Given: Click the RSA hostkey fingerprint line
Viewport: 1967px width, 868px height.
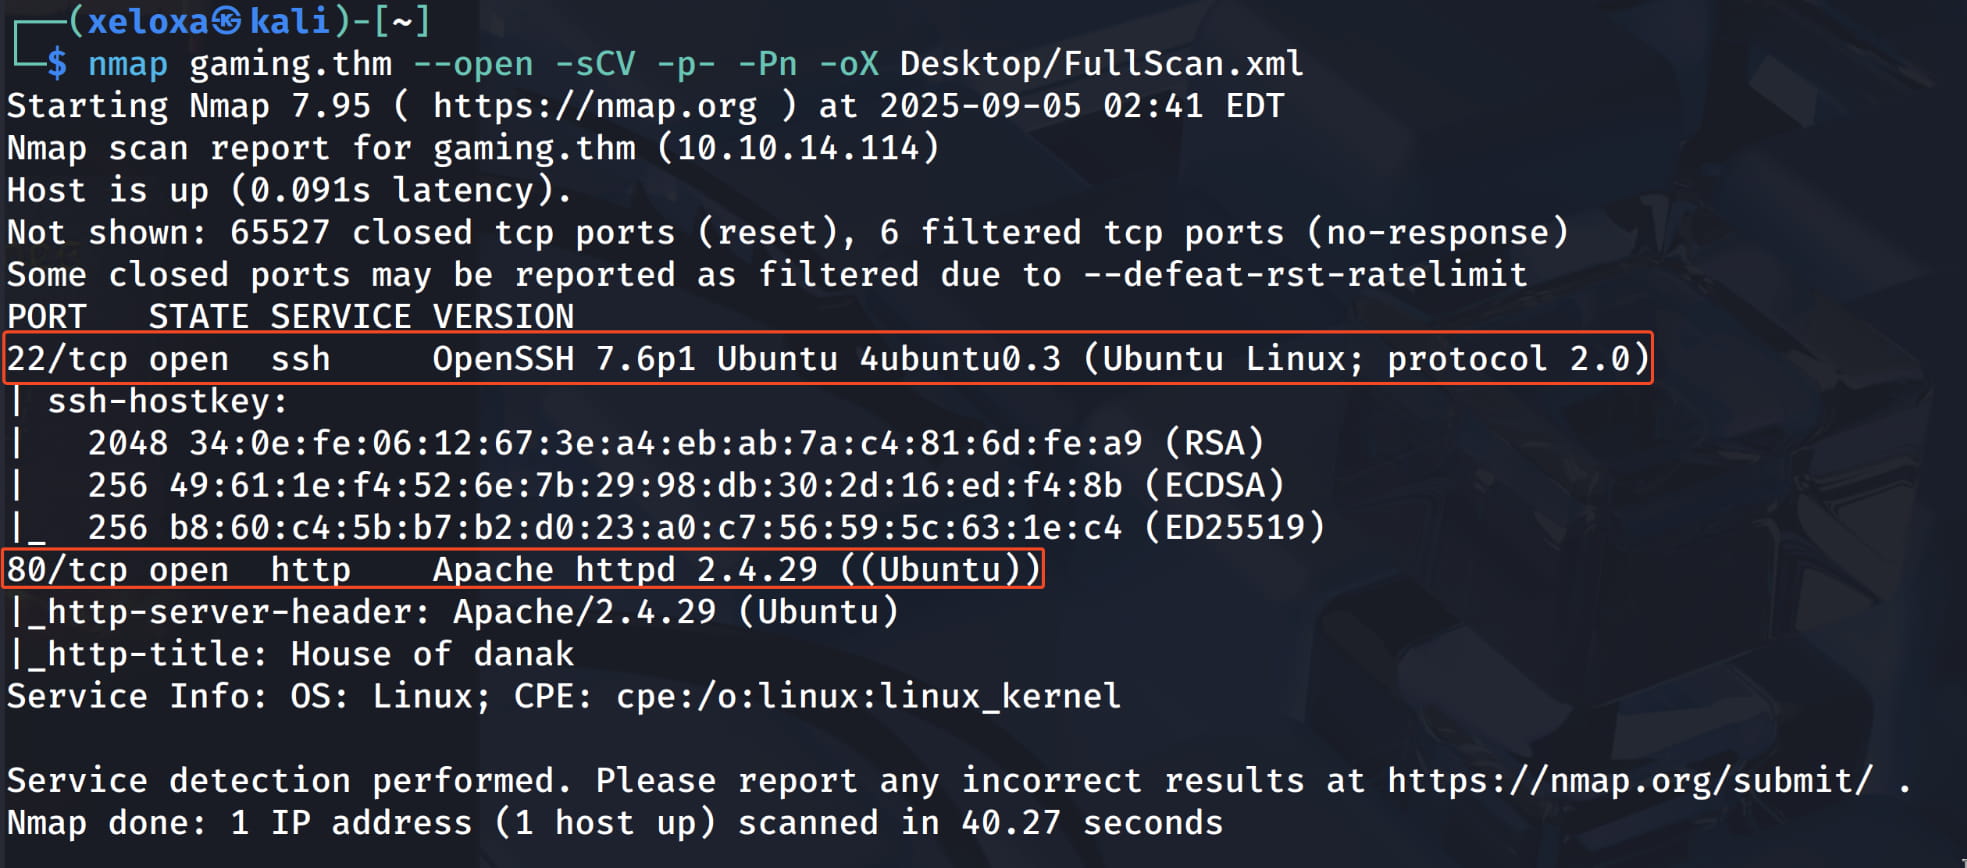Looking at the screenshot, I should tap(675, 443).
